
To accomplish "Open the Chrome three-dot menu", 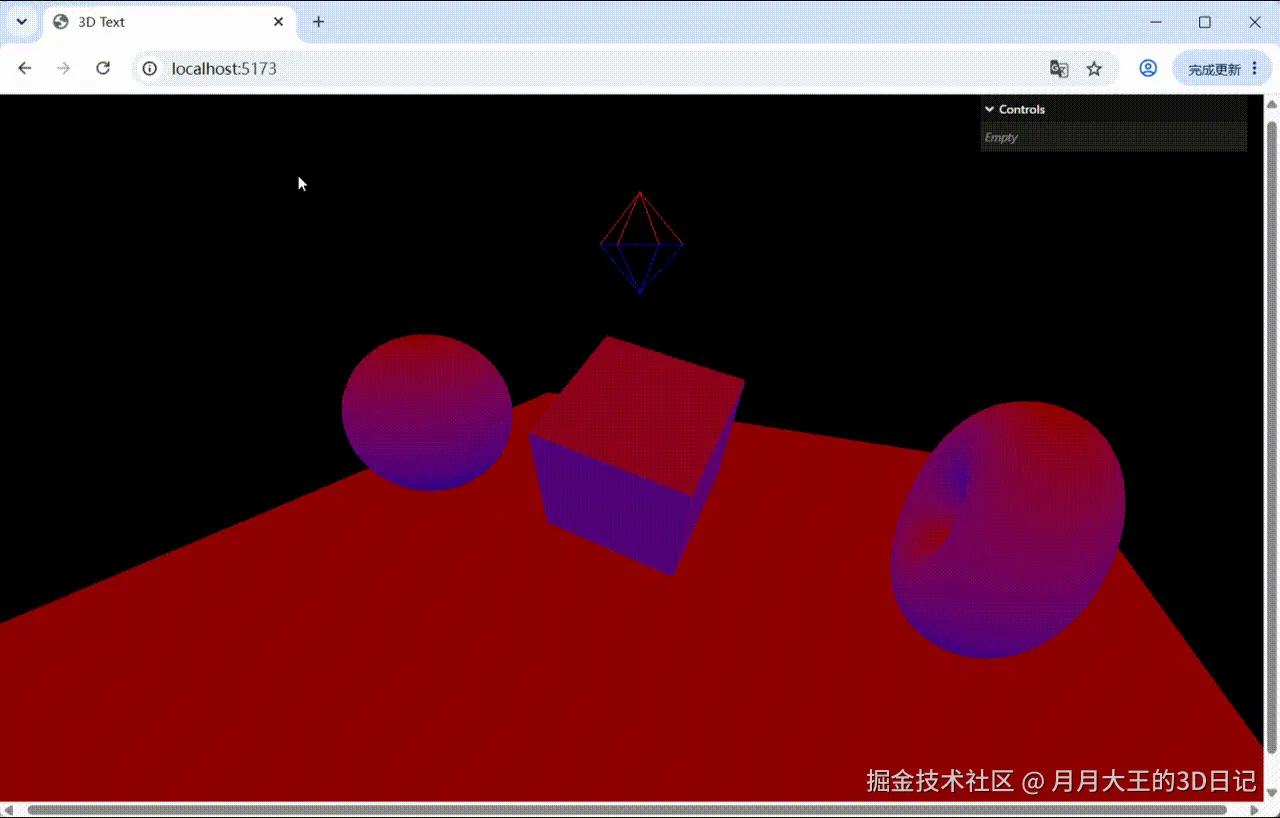I will [1255, 68].
